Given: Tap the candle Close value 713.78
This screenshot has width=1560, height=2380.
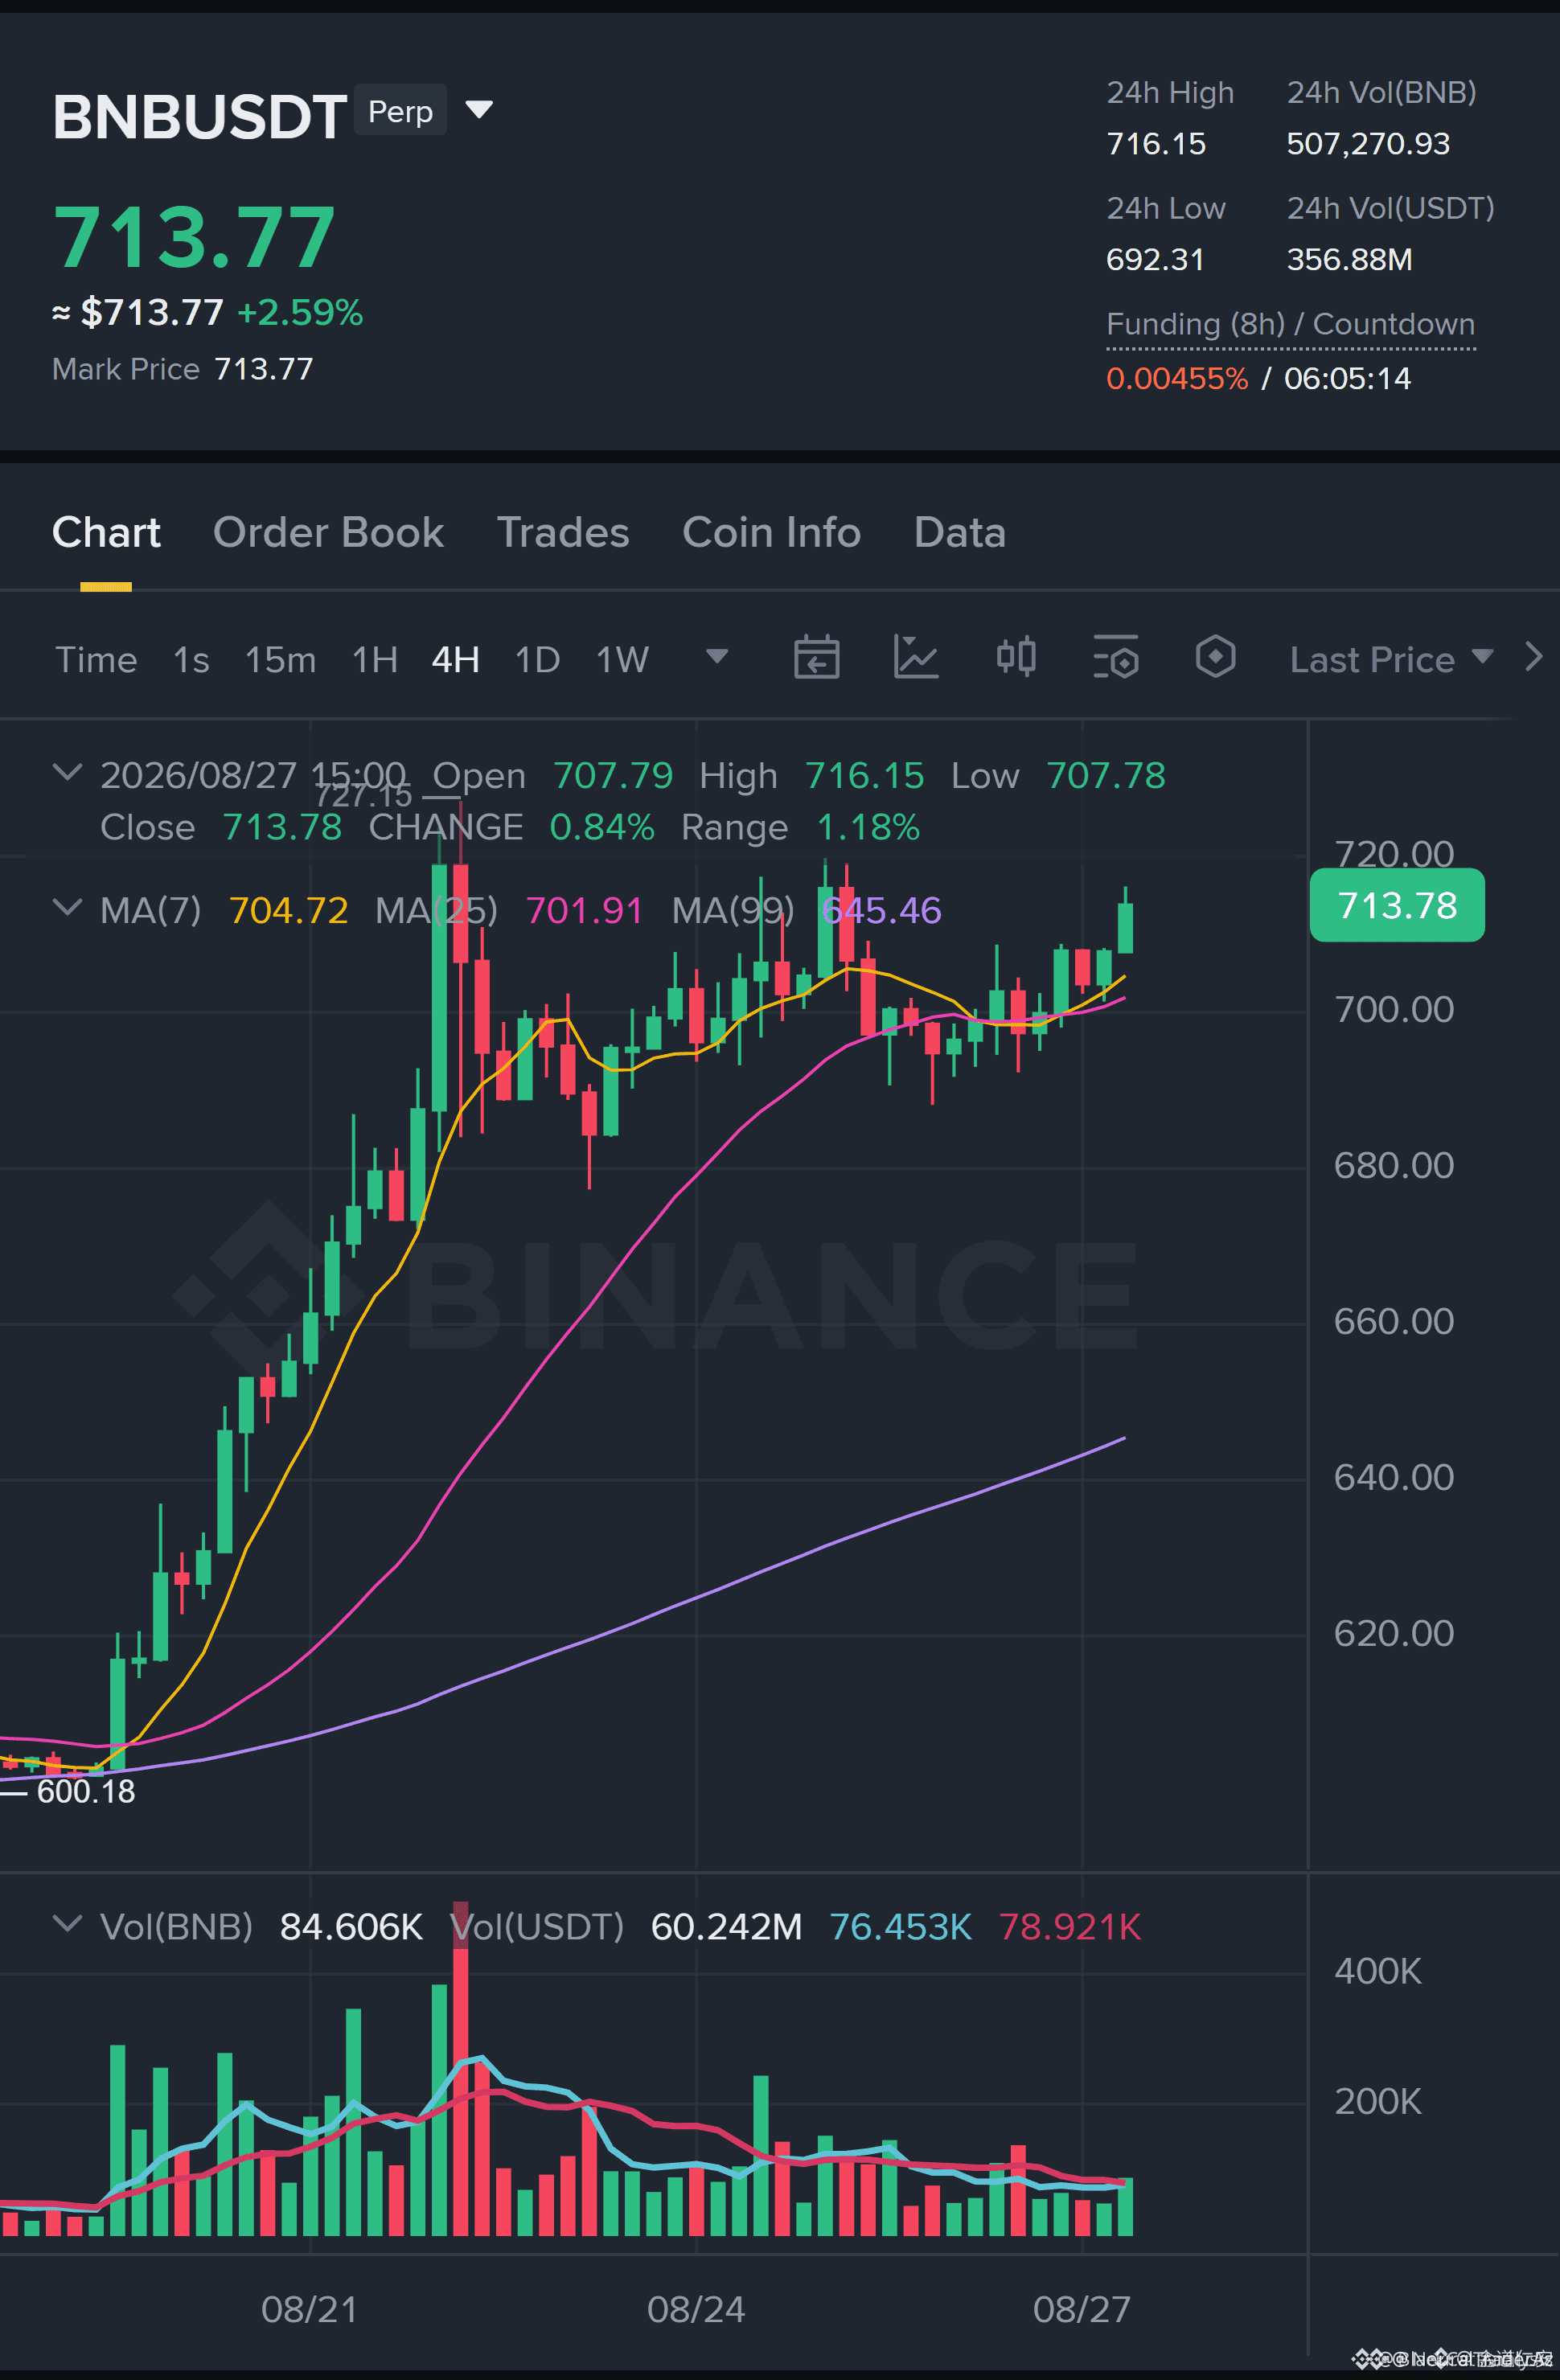Looking at the screenshot, I should tap(282, 827).
